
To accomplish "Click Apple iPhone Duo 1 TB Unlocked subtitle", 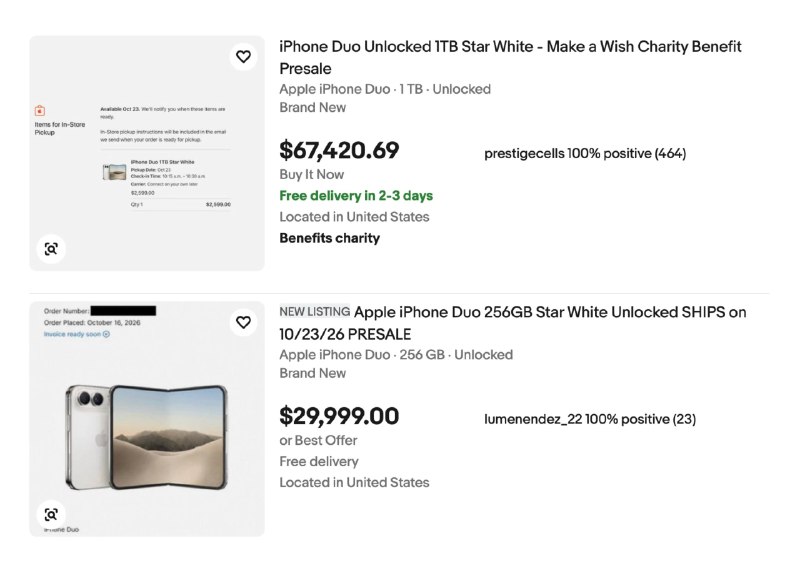I will (x=385, y=89).
